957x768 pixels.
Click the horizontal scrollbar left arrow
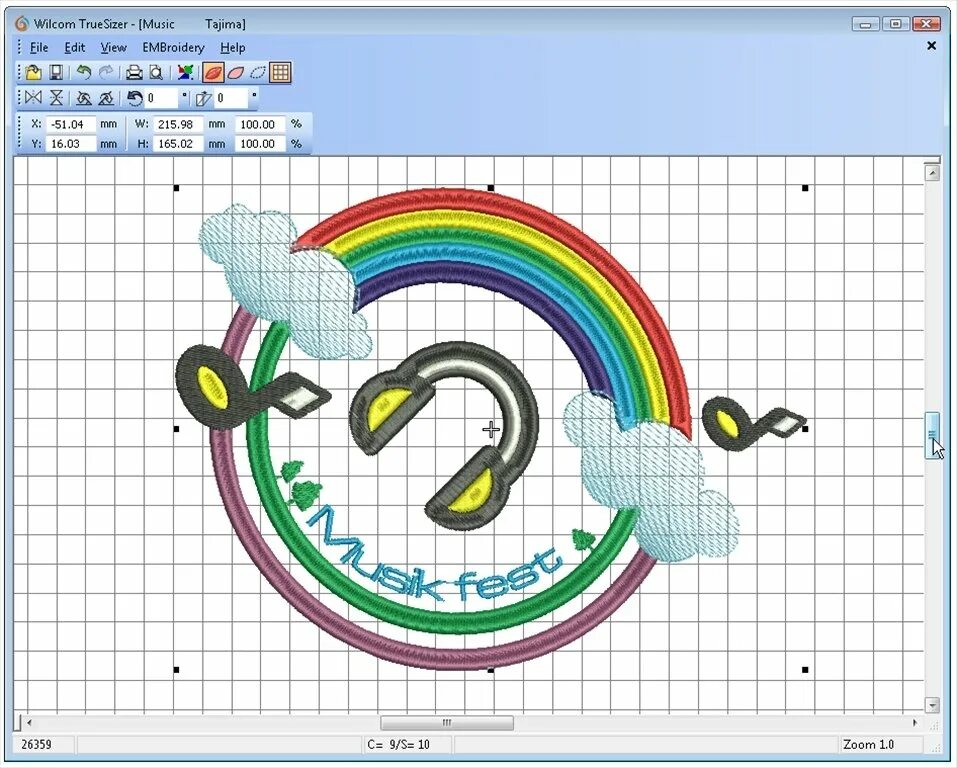29,723
